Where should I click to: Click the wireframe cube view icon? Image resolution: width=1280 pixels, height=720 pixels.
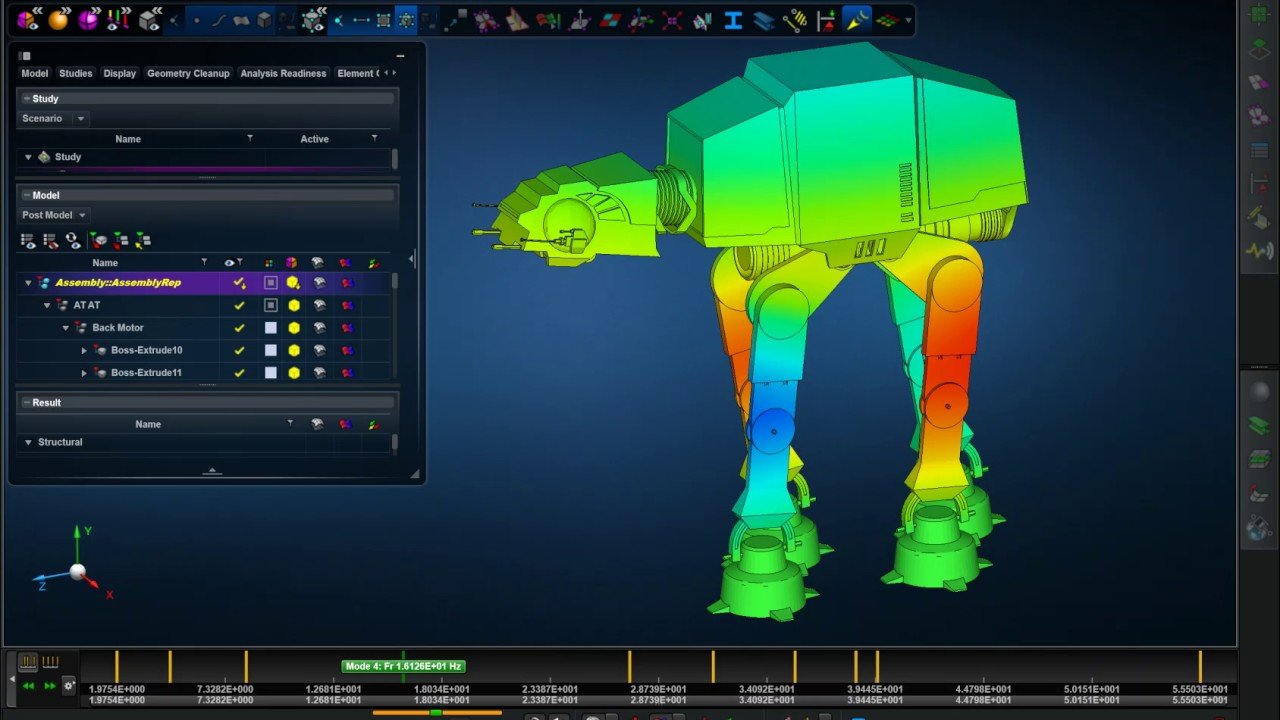tap(313, 20)
